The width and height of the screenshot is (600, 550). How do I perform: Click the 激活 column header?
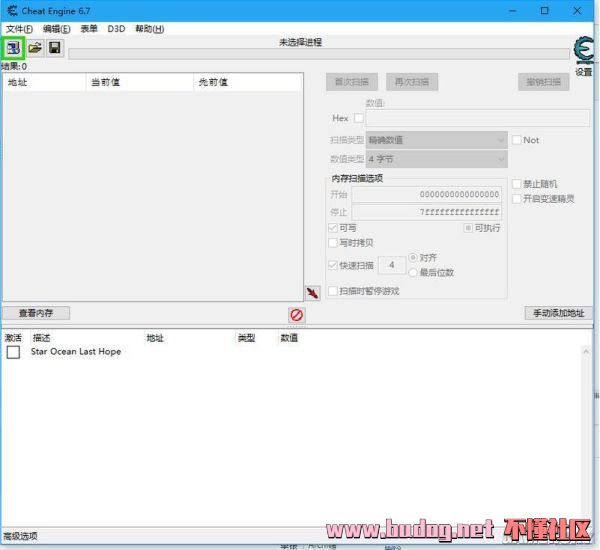[14, 338]
